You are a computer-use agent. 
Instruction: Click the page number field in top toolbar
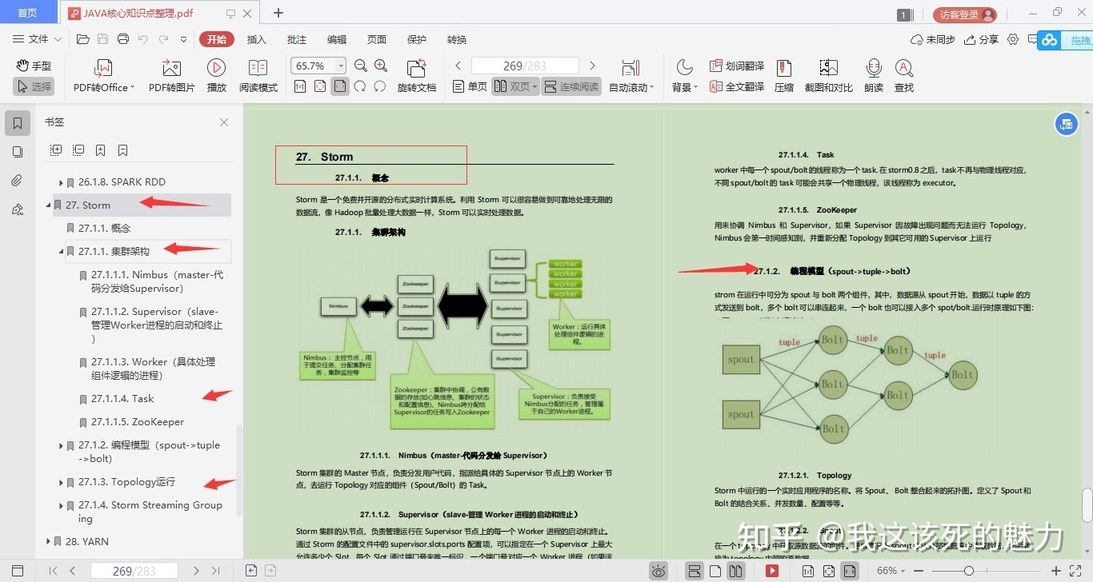click(525, 66)
